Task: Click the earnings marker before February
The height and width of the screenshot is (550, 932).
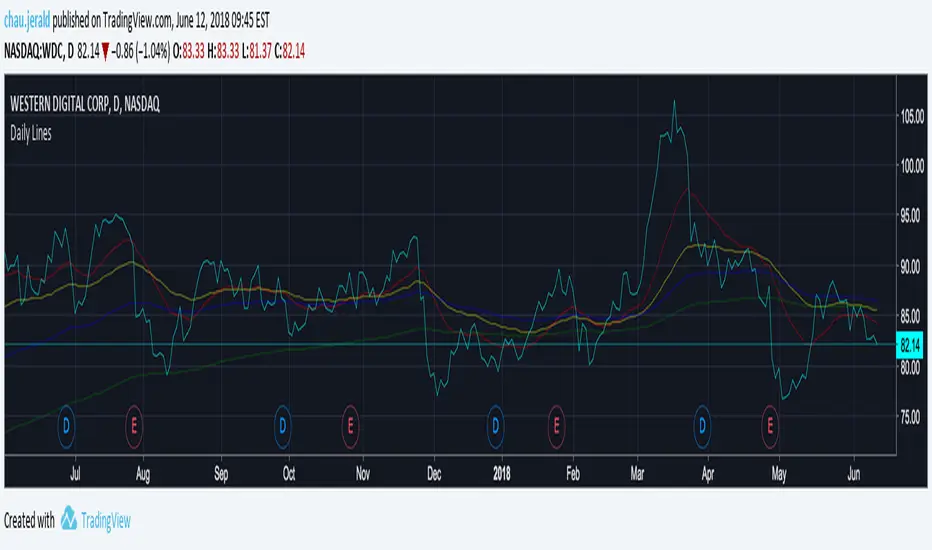Action: 556,426
